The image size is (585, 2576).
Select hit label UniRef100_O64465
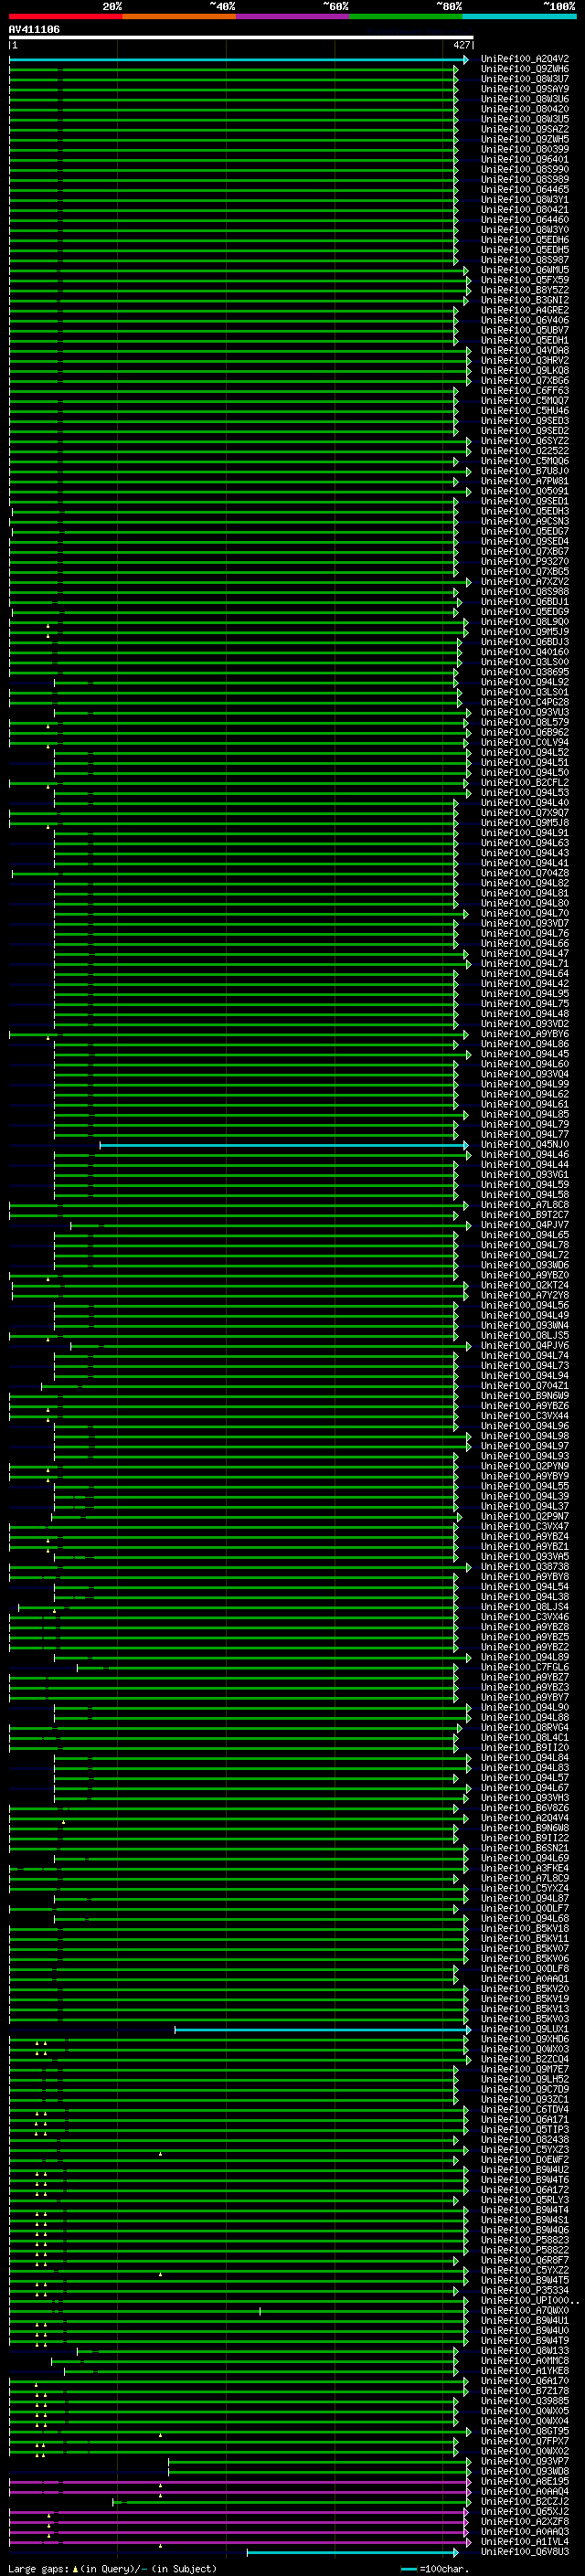click(525, 189)
